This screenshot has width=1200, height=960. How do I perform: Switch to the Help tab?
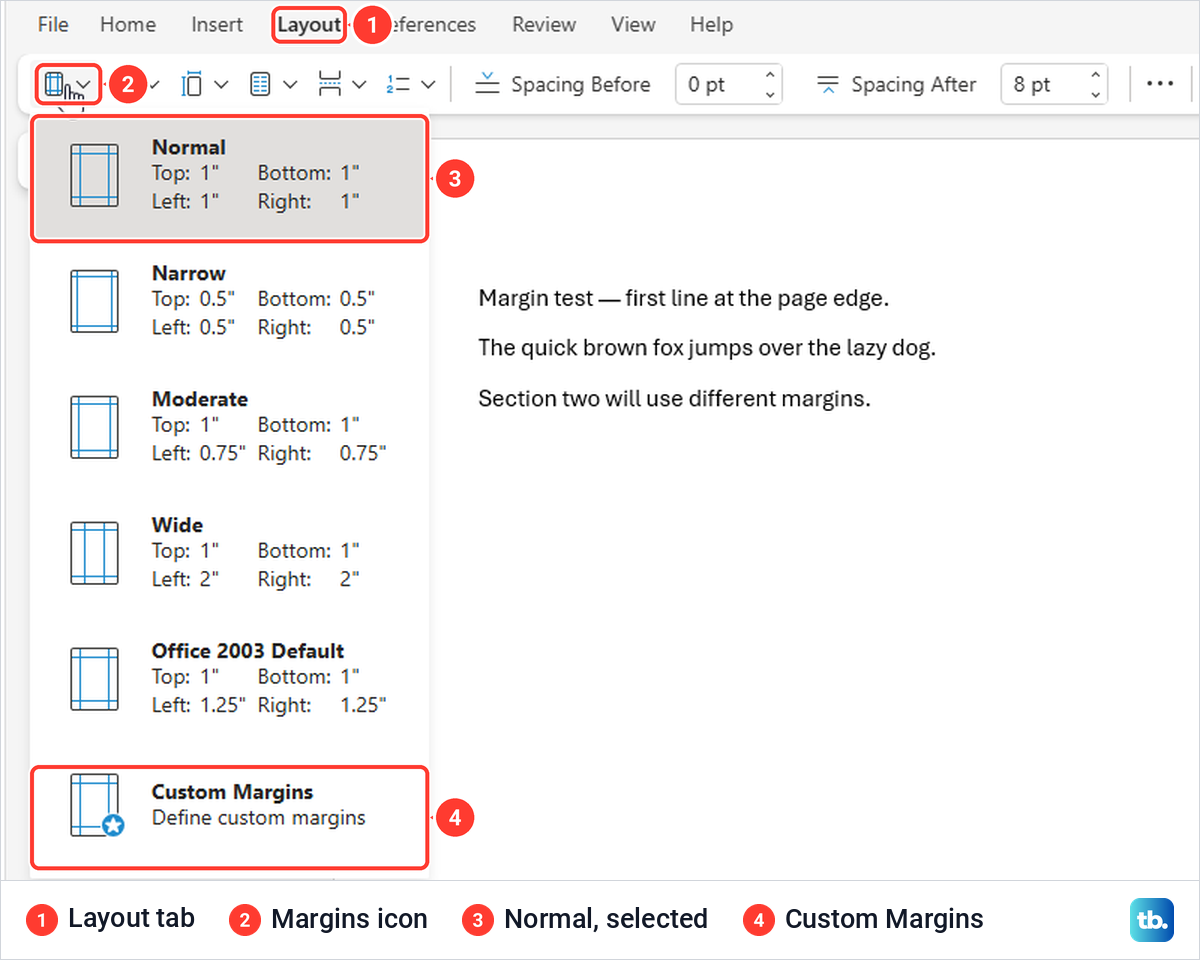711,24
